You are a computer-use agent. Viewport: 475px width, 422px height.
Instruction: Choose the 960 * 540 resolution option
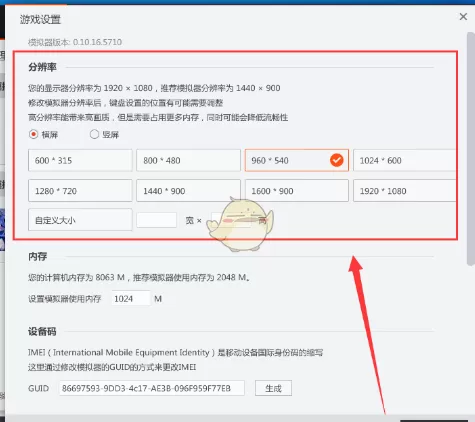(x=297, y=160)
